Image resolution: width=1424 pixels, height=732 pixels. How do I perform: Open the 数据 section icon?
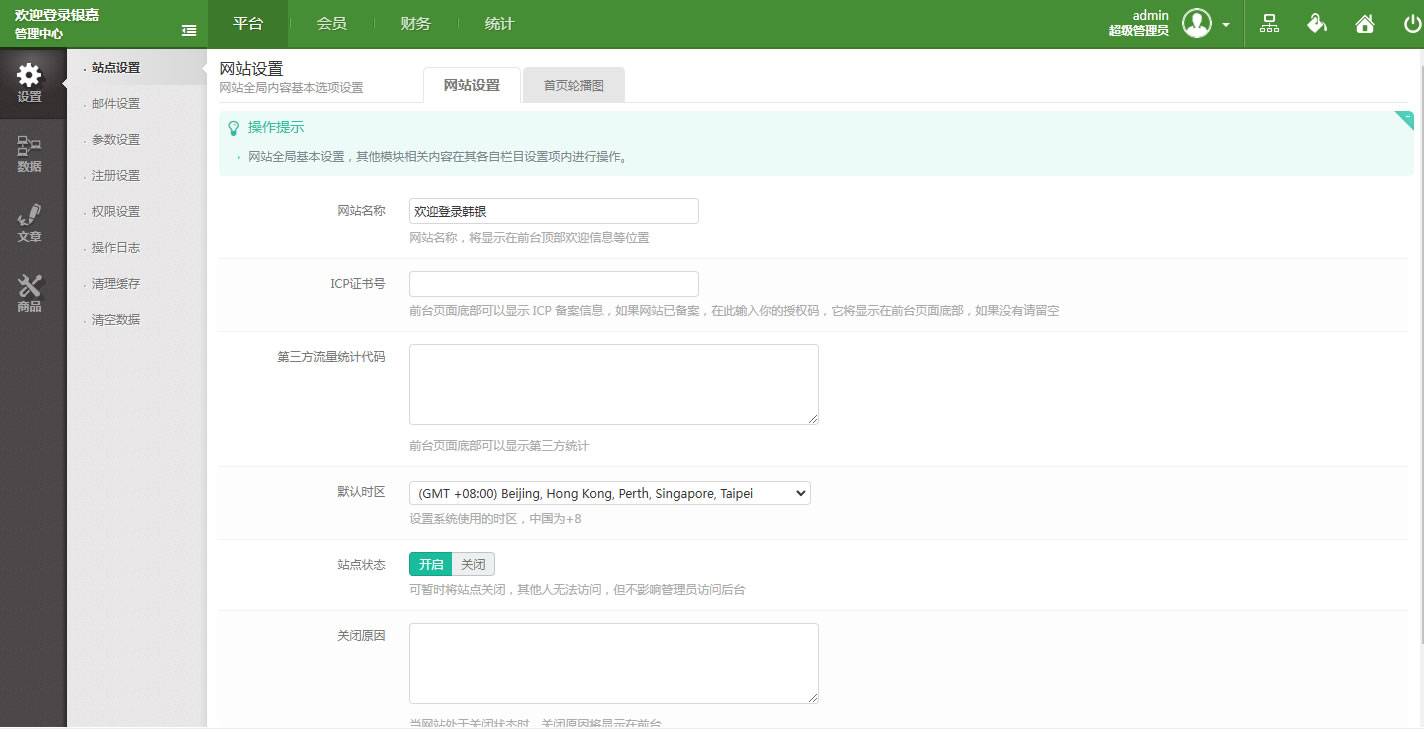[x=30, y=154]
